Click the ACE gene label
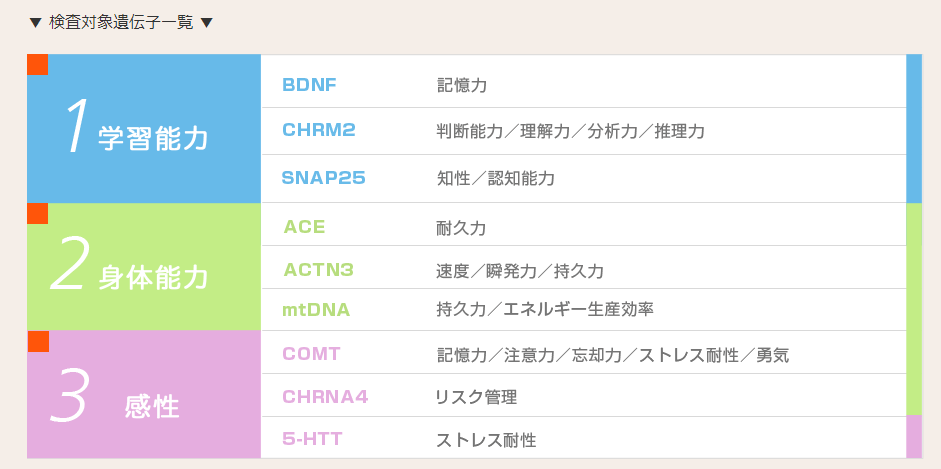Image resolution: width=941 pixels, height=469 pixels. 304,227
